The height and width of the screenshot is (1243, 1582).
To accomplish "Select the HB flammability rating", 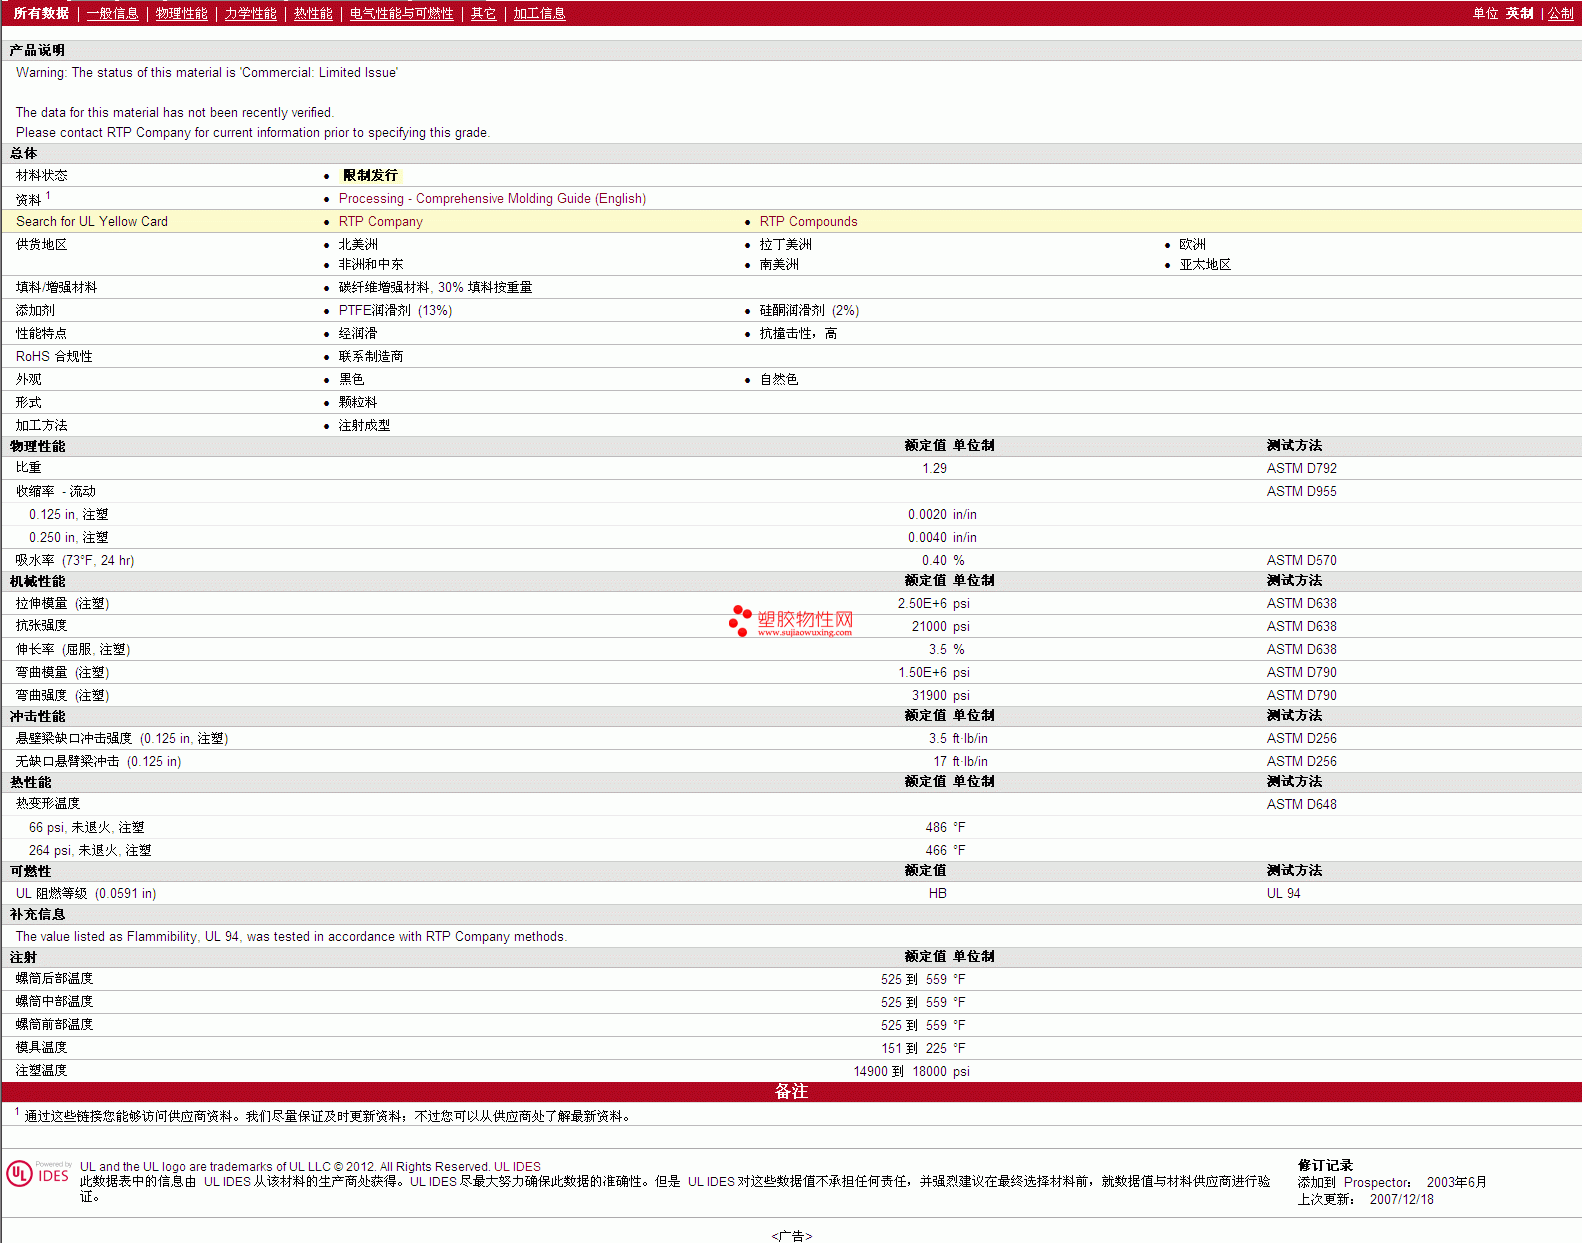I will coord(937,893).
